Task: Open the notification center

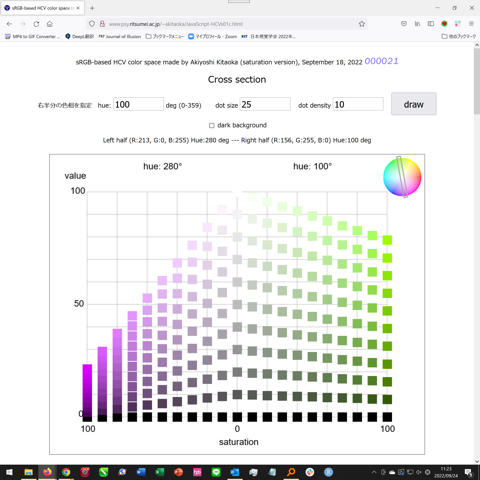Action: click(469, 472)
